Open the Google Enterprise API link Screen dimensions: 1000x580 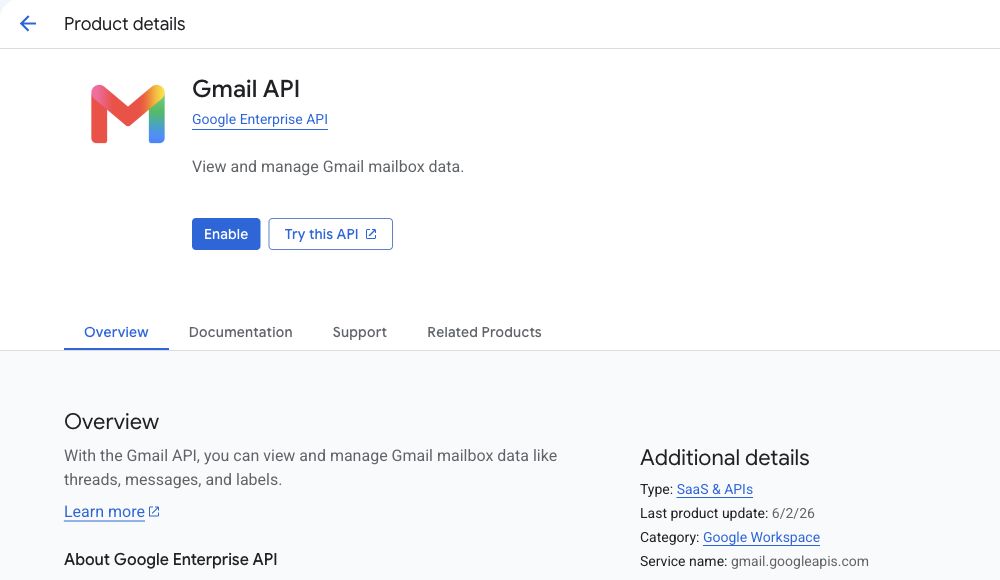click(260, 119)
